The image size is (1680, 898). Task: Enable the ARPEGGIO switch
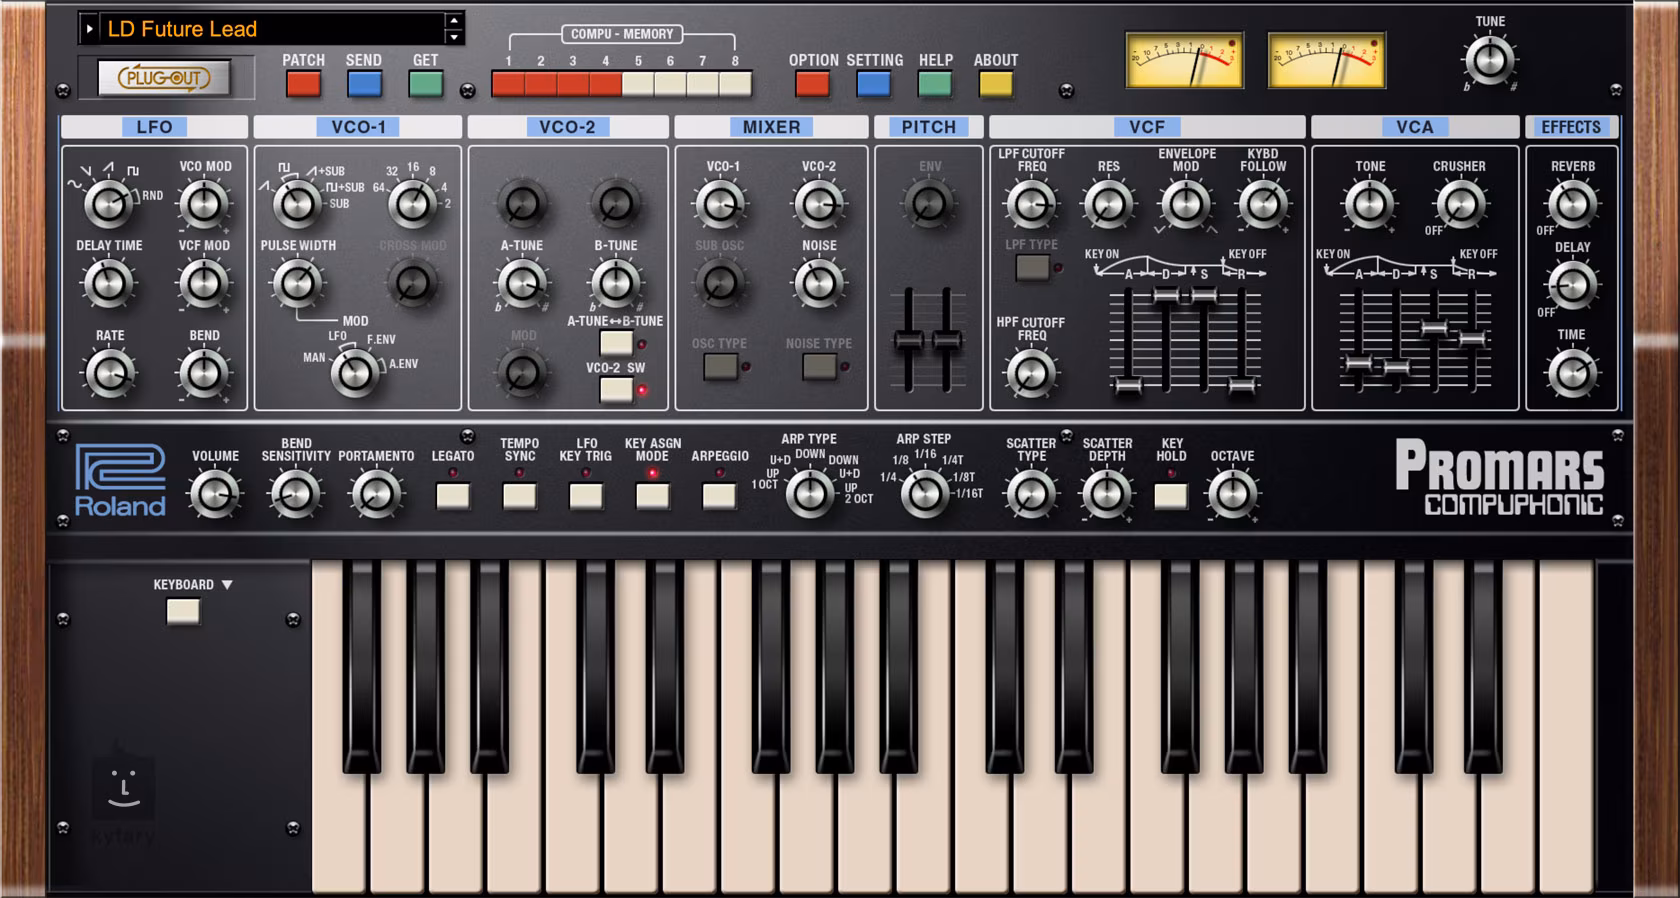click(x=719, y=495)
